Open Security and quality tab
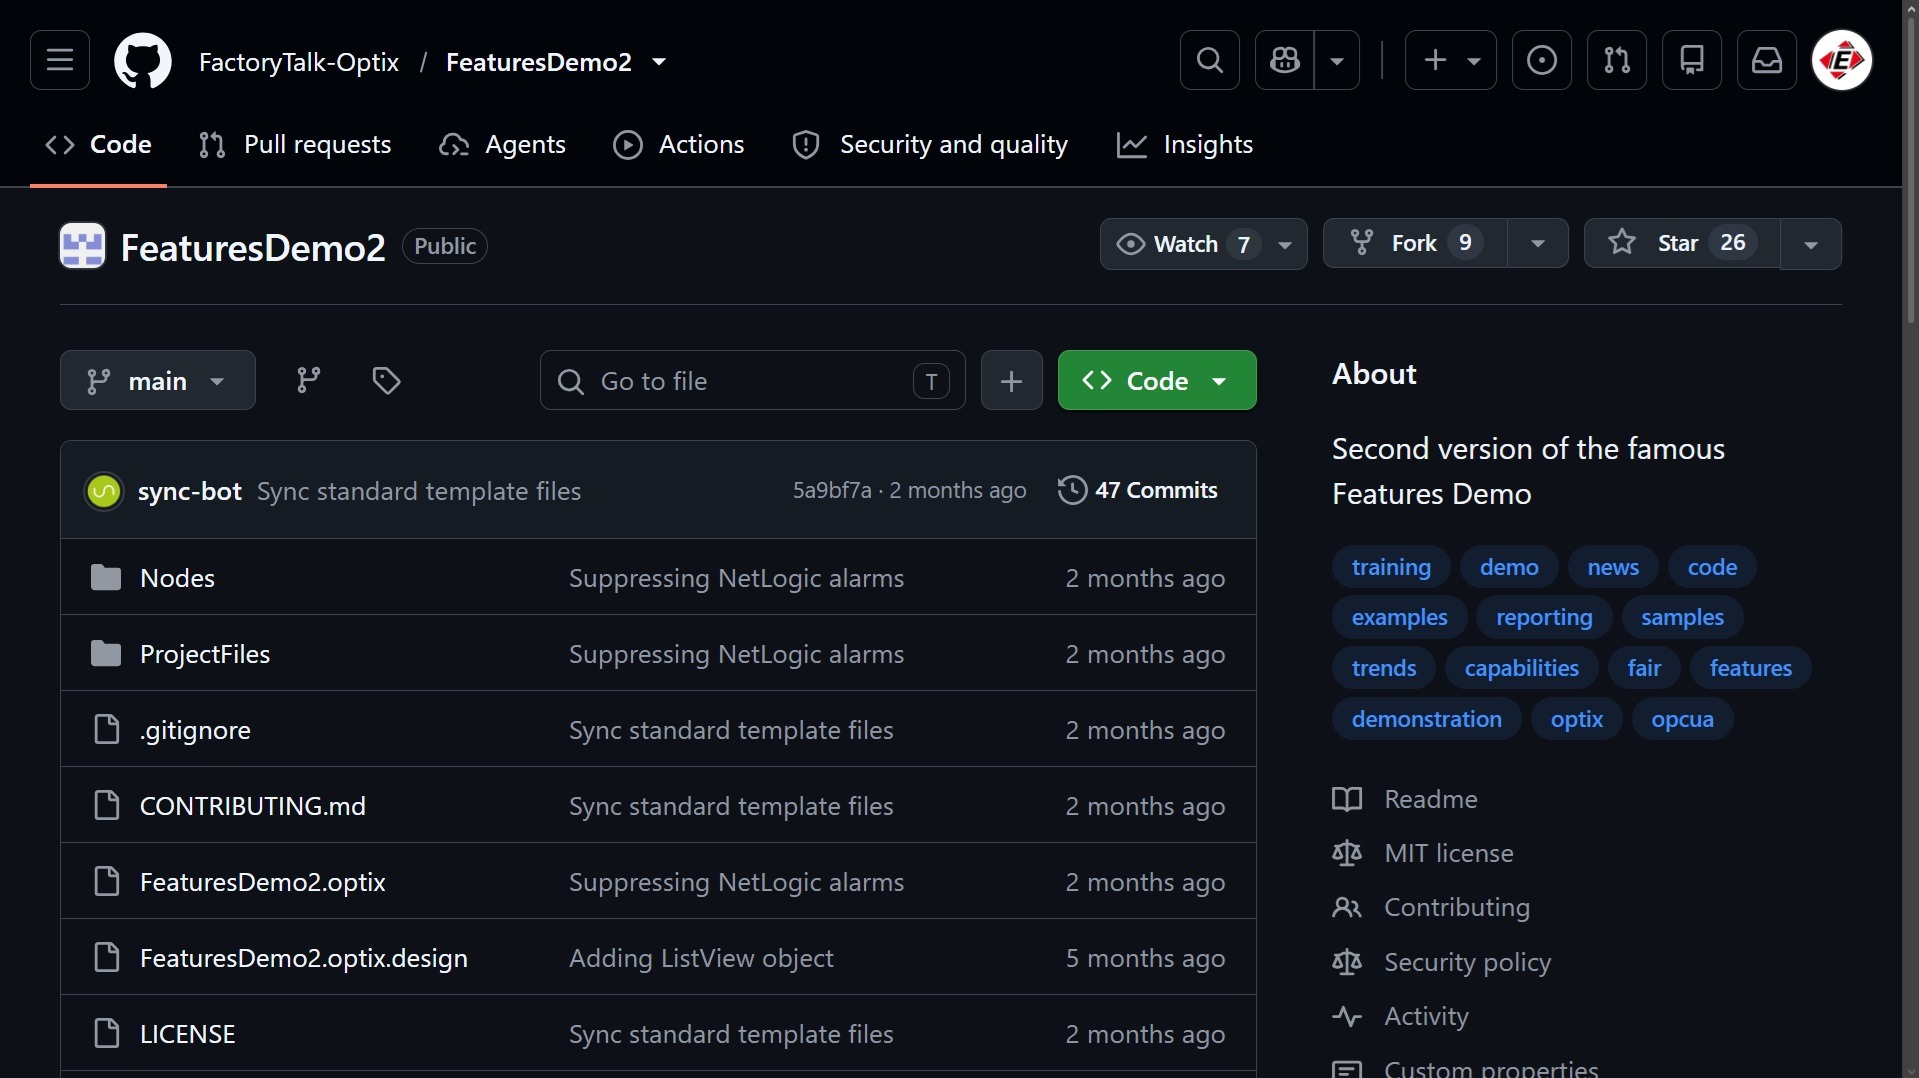Image resolution: width=1919 pixels, height=1078 pixels. [931, 145]
